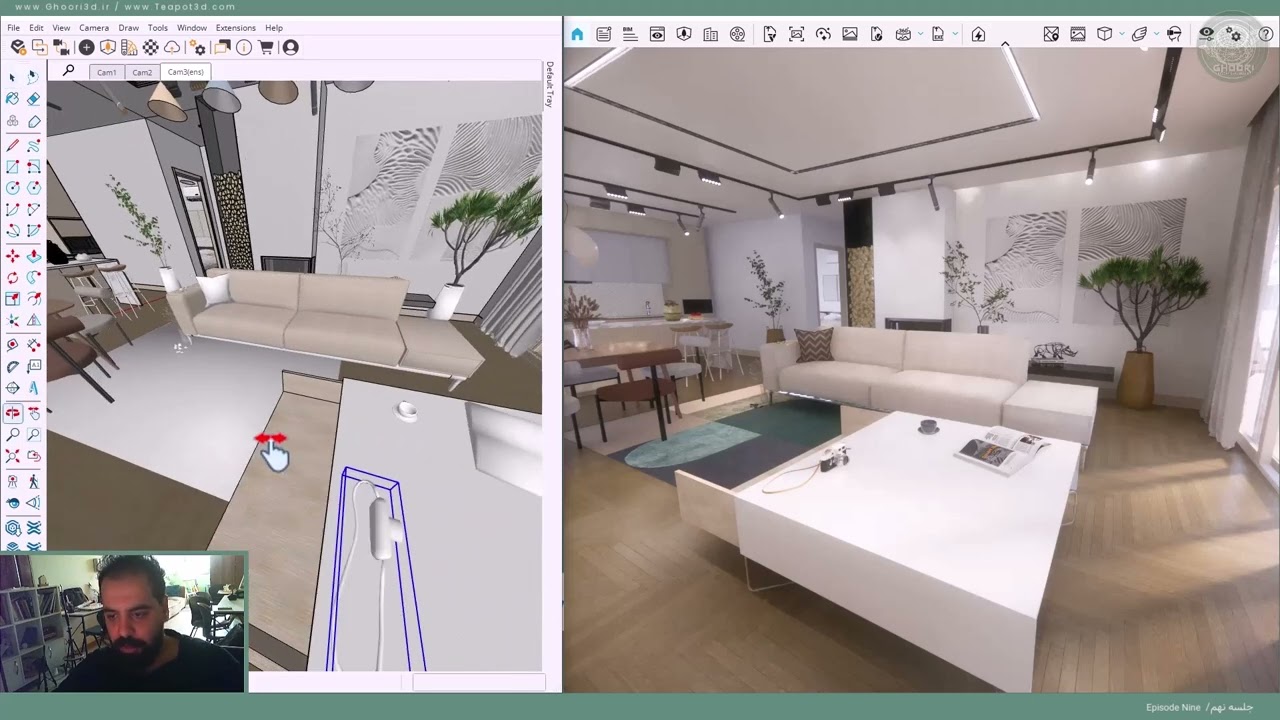The image size is (1280, 720).
Task: Activate the Look Around eye tool
Action: click(x=12, y=503)
